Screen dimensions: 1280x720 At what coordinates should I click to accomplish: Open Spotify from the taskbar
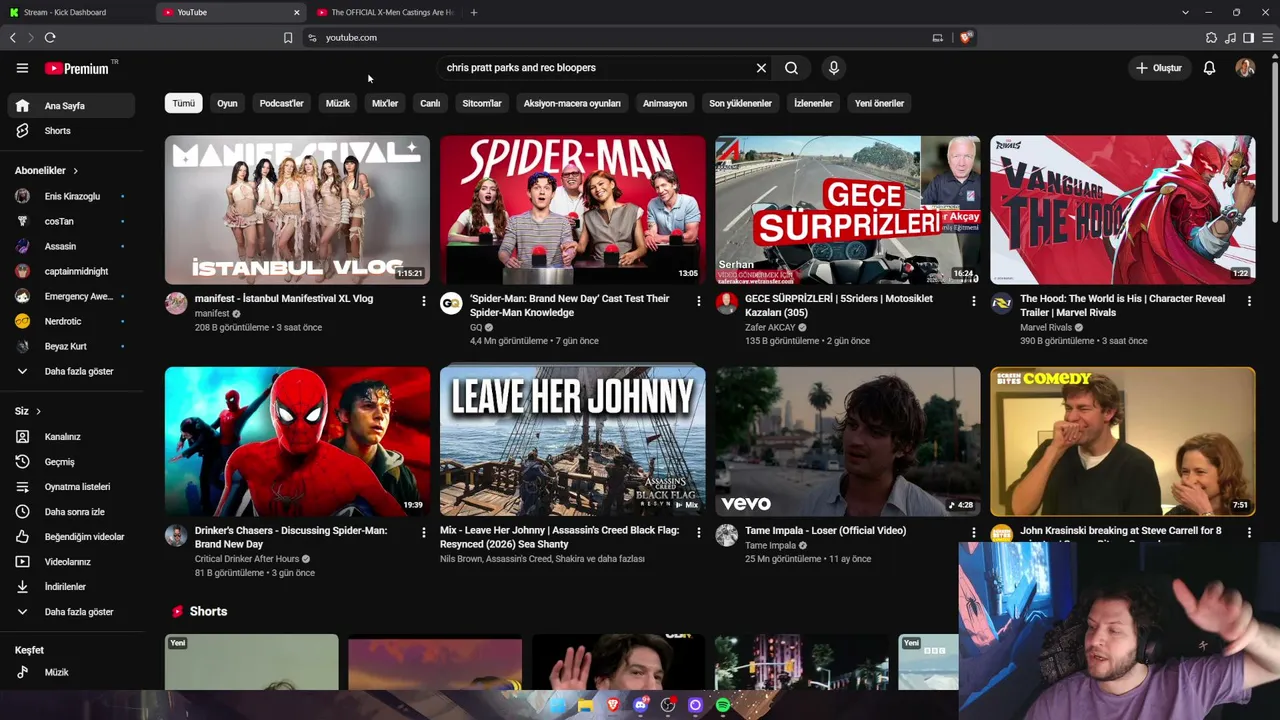click(723, 706)
